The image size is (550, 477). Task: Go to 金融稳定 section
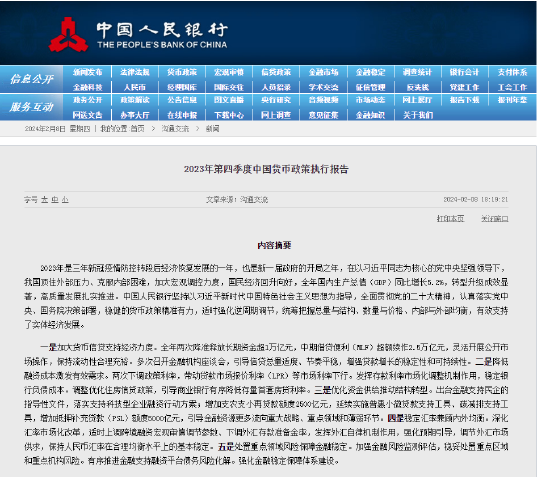tap(370, 72)
